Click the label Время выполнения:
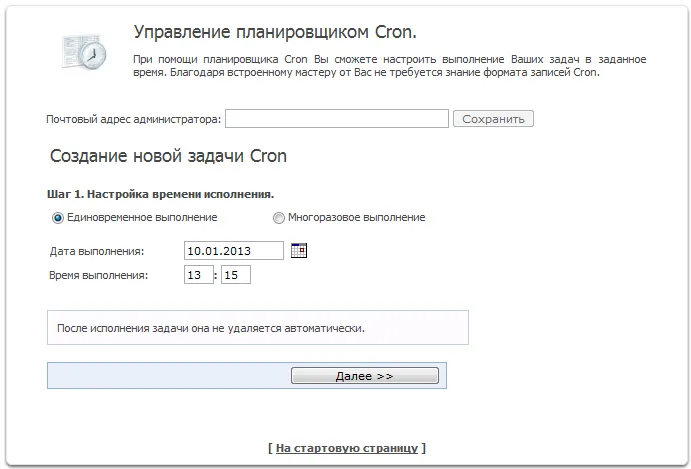Viewport: 691px width, 469px height. point(99,275)
